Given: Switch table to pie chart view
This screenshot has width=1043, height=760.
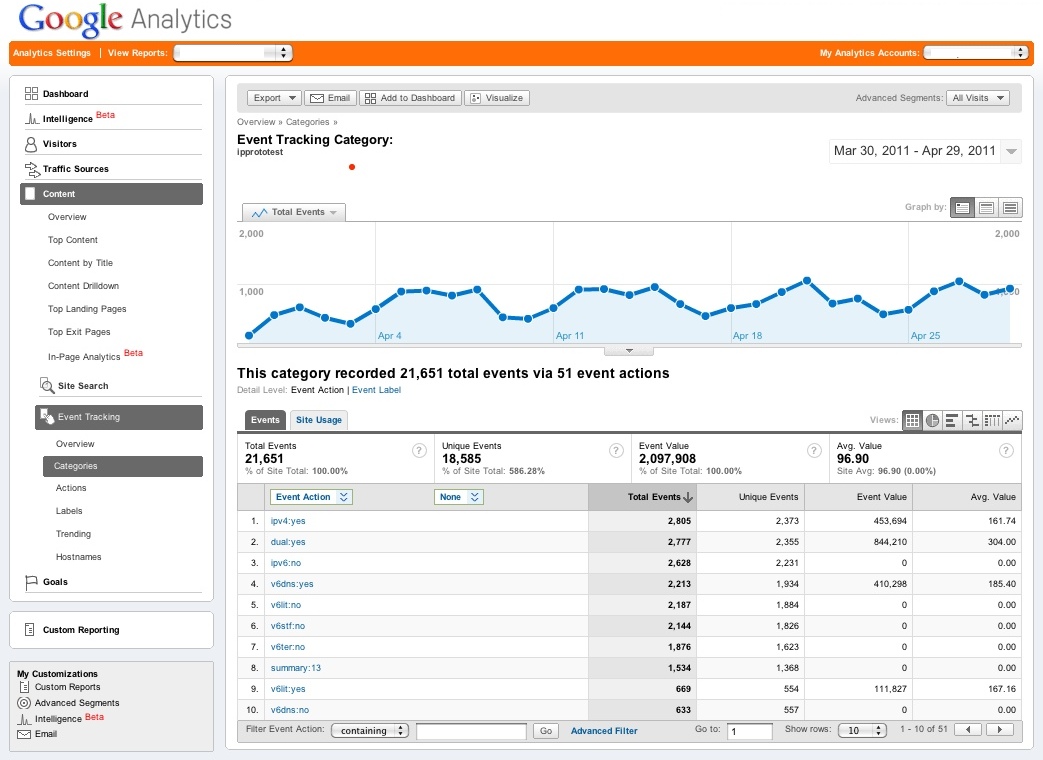Looking at the screenshot, I should click(932, 421).
